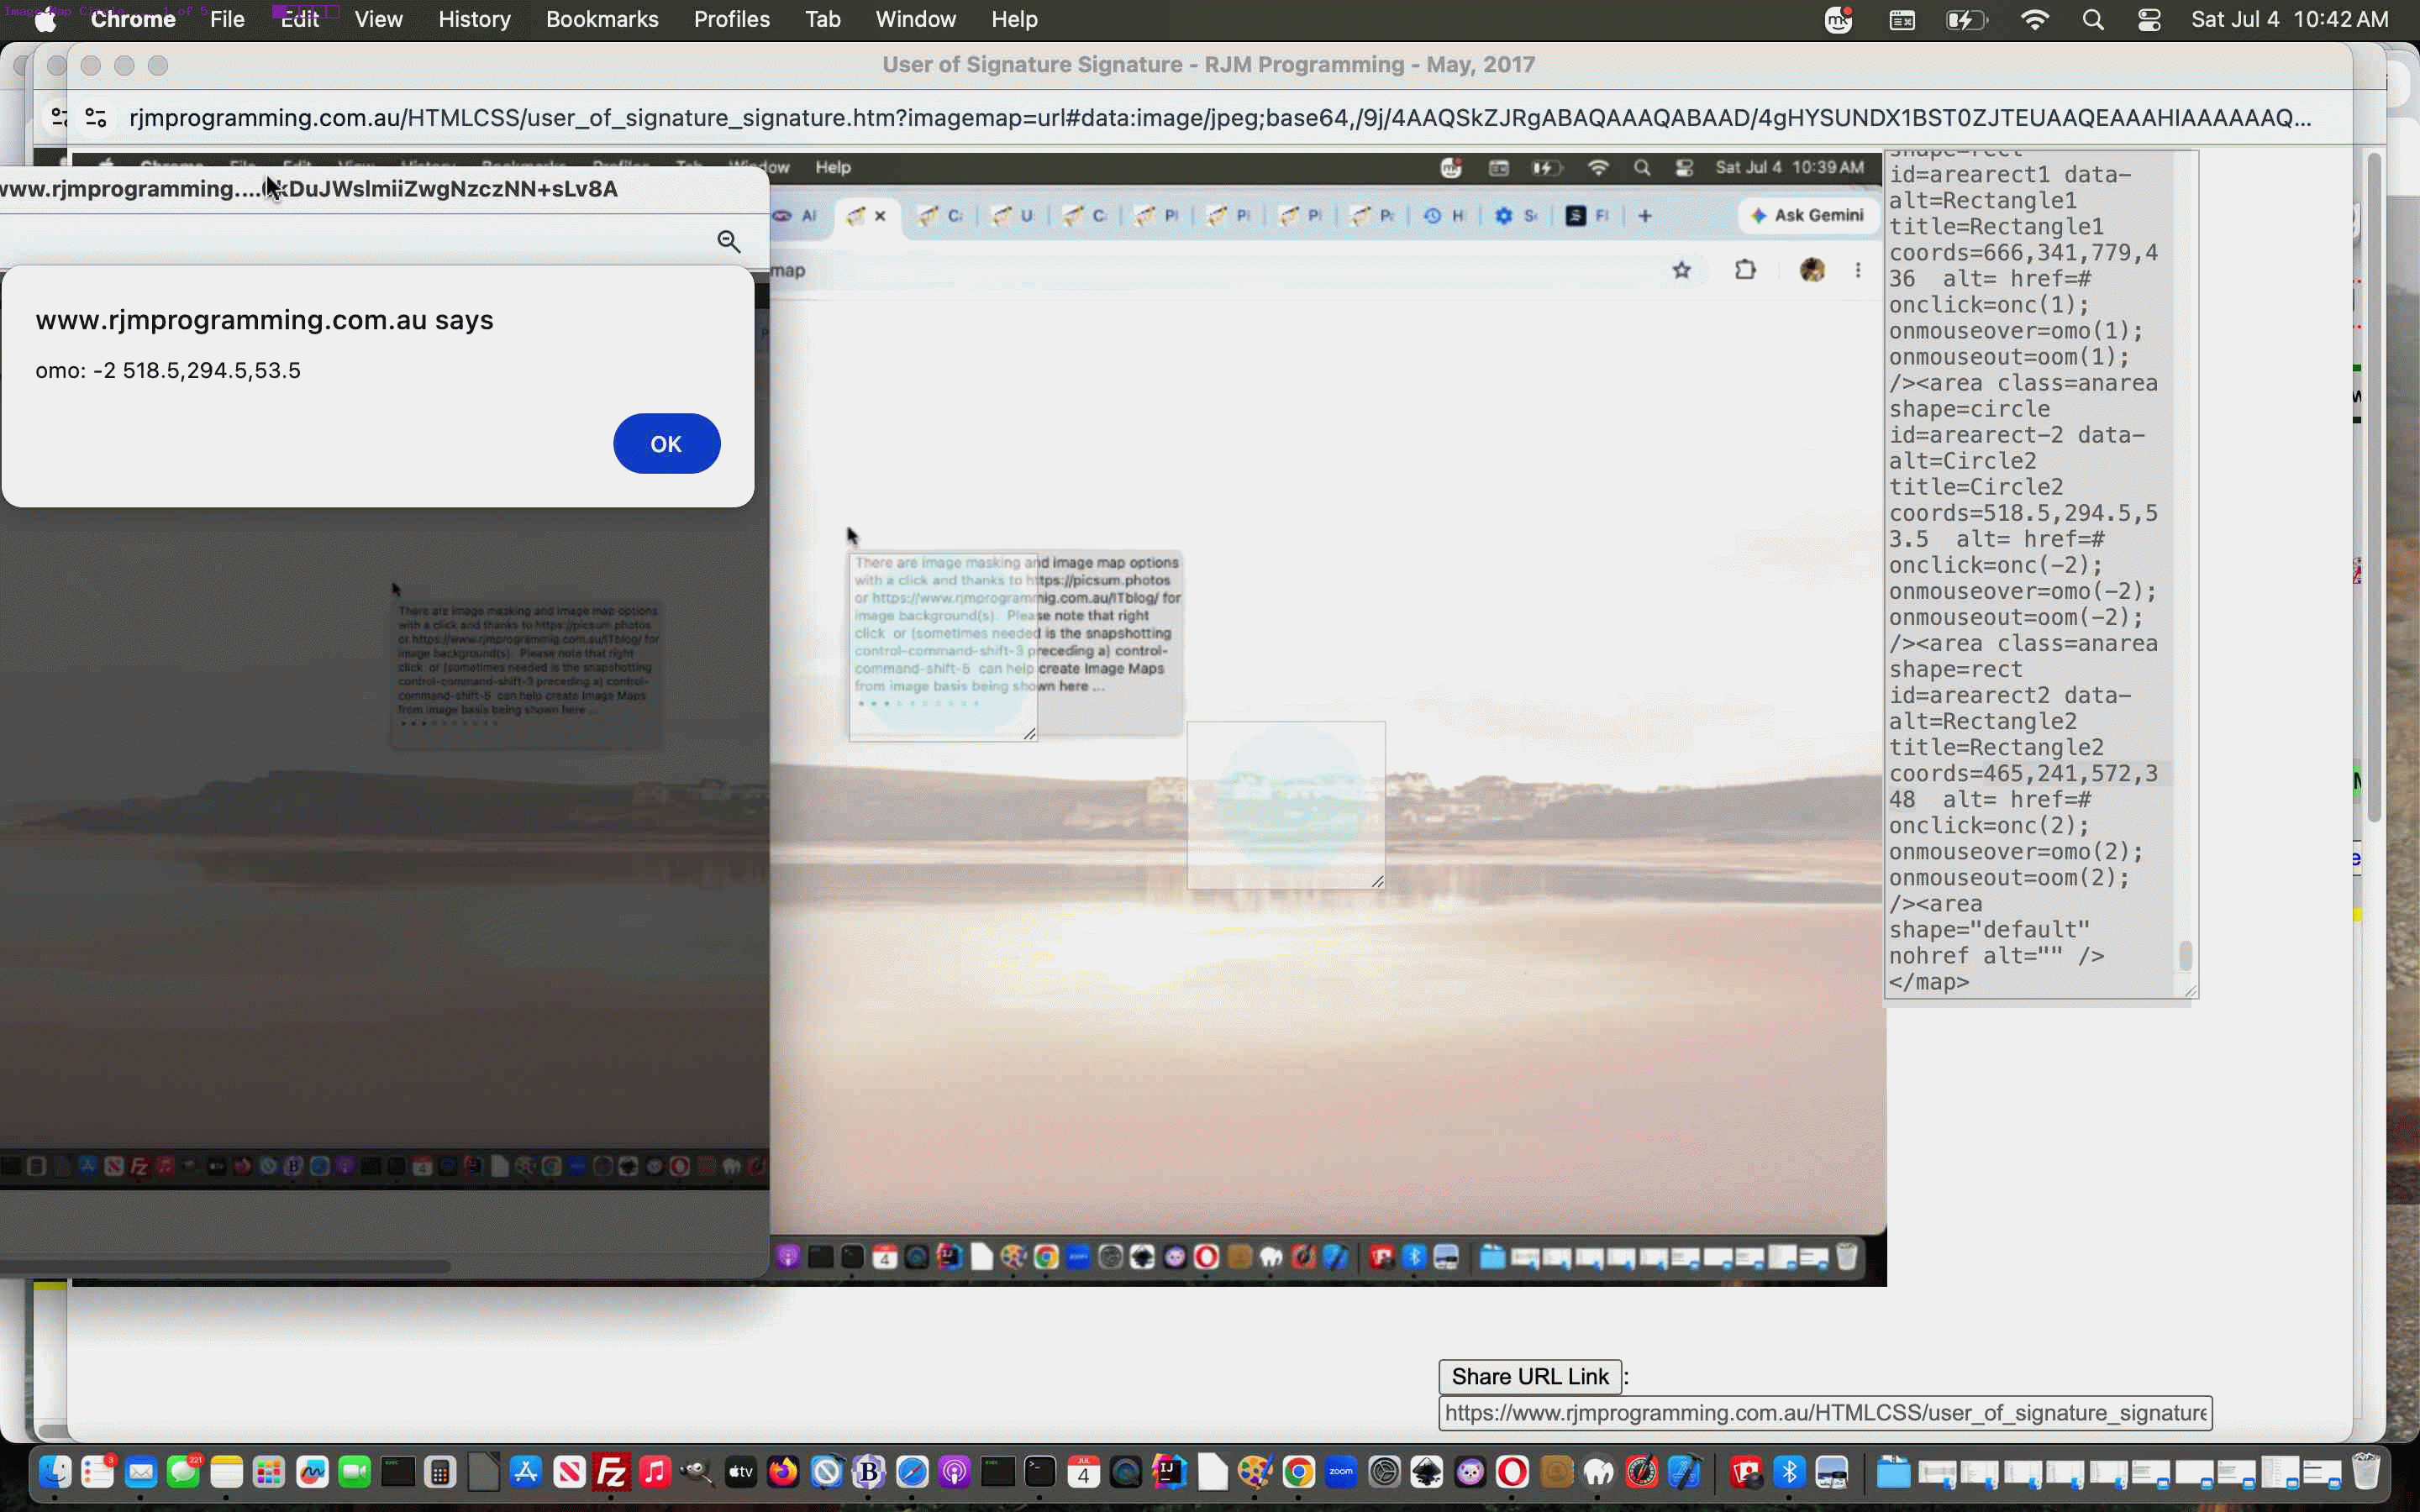
Task: Open Photo Booth from the Dock
Action: tap(1747, 1472)
